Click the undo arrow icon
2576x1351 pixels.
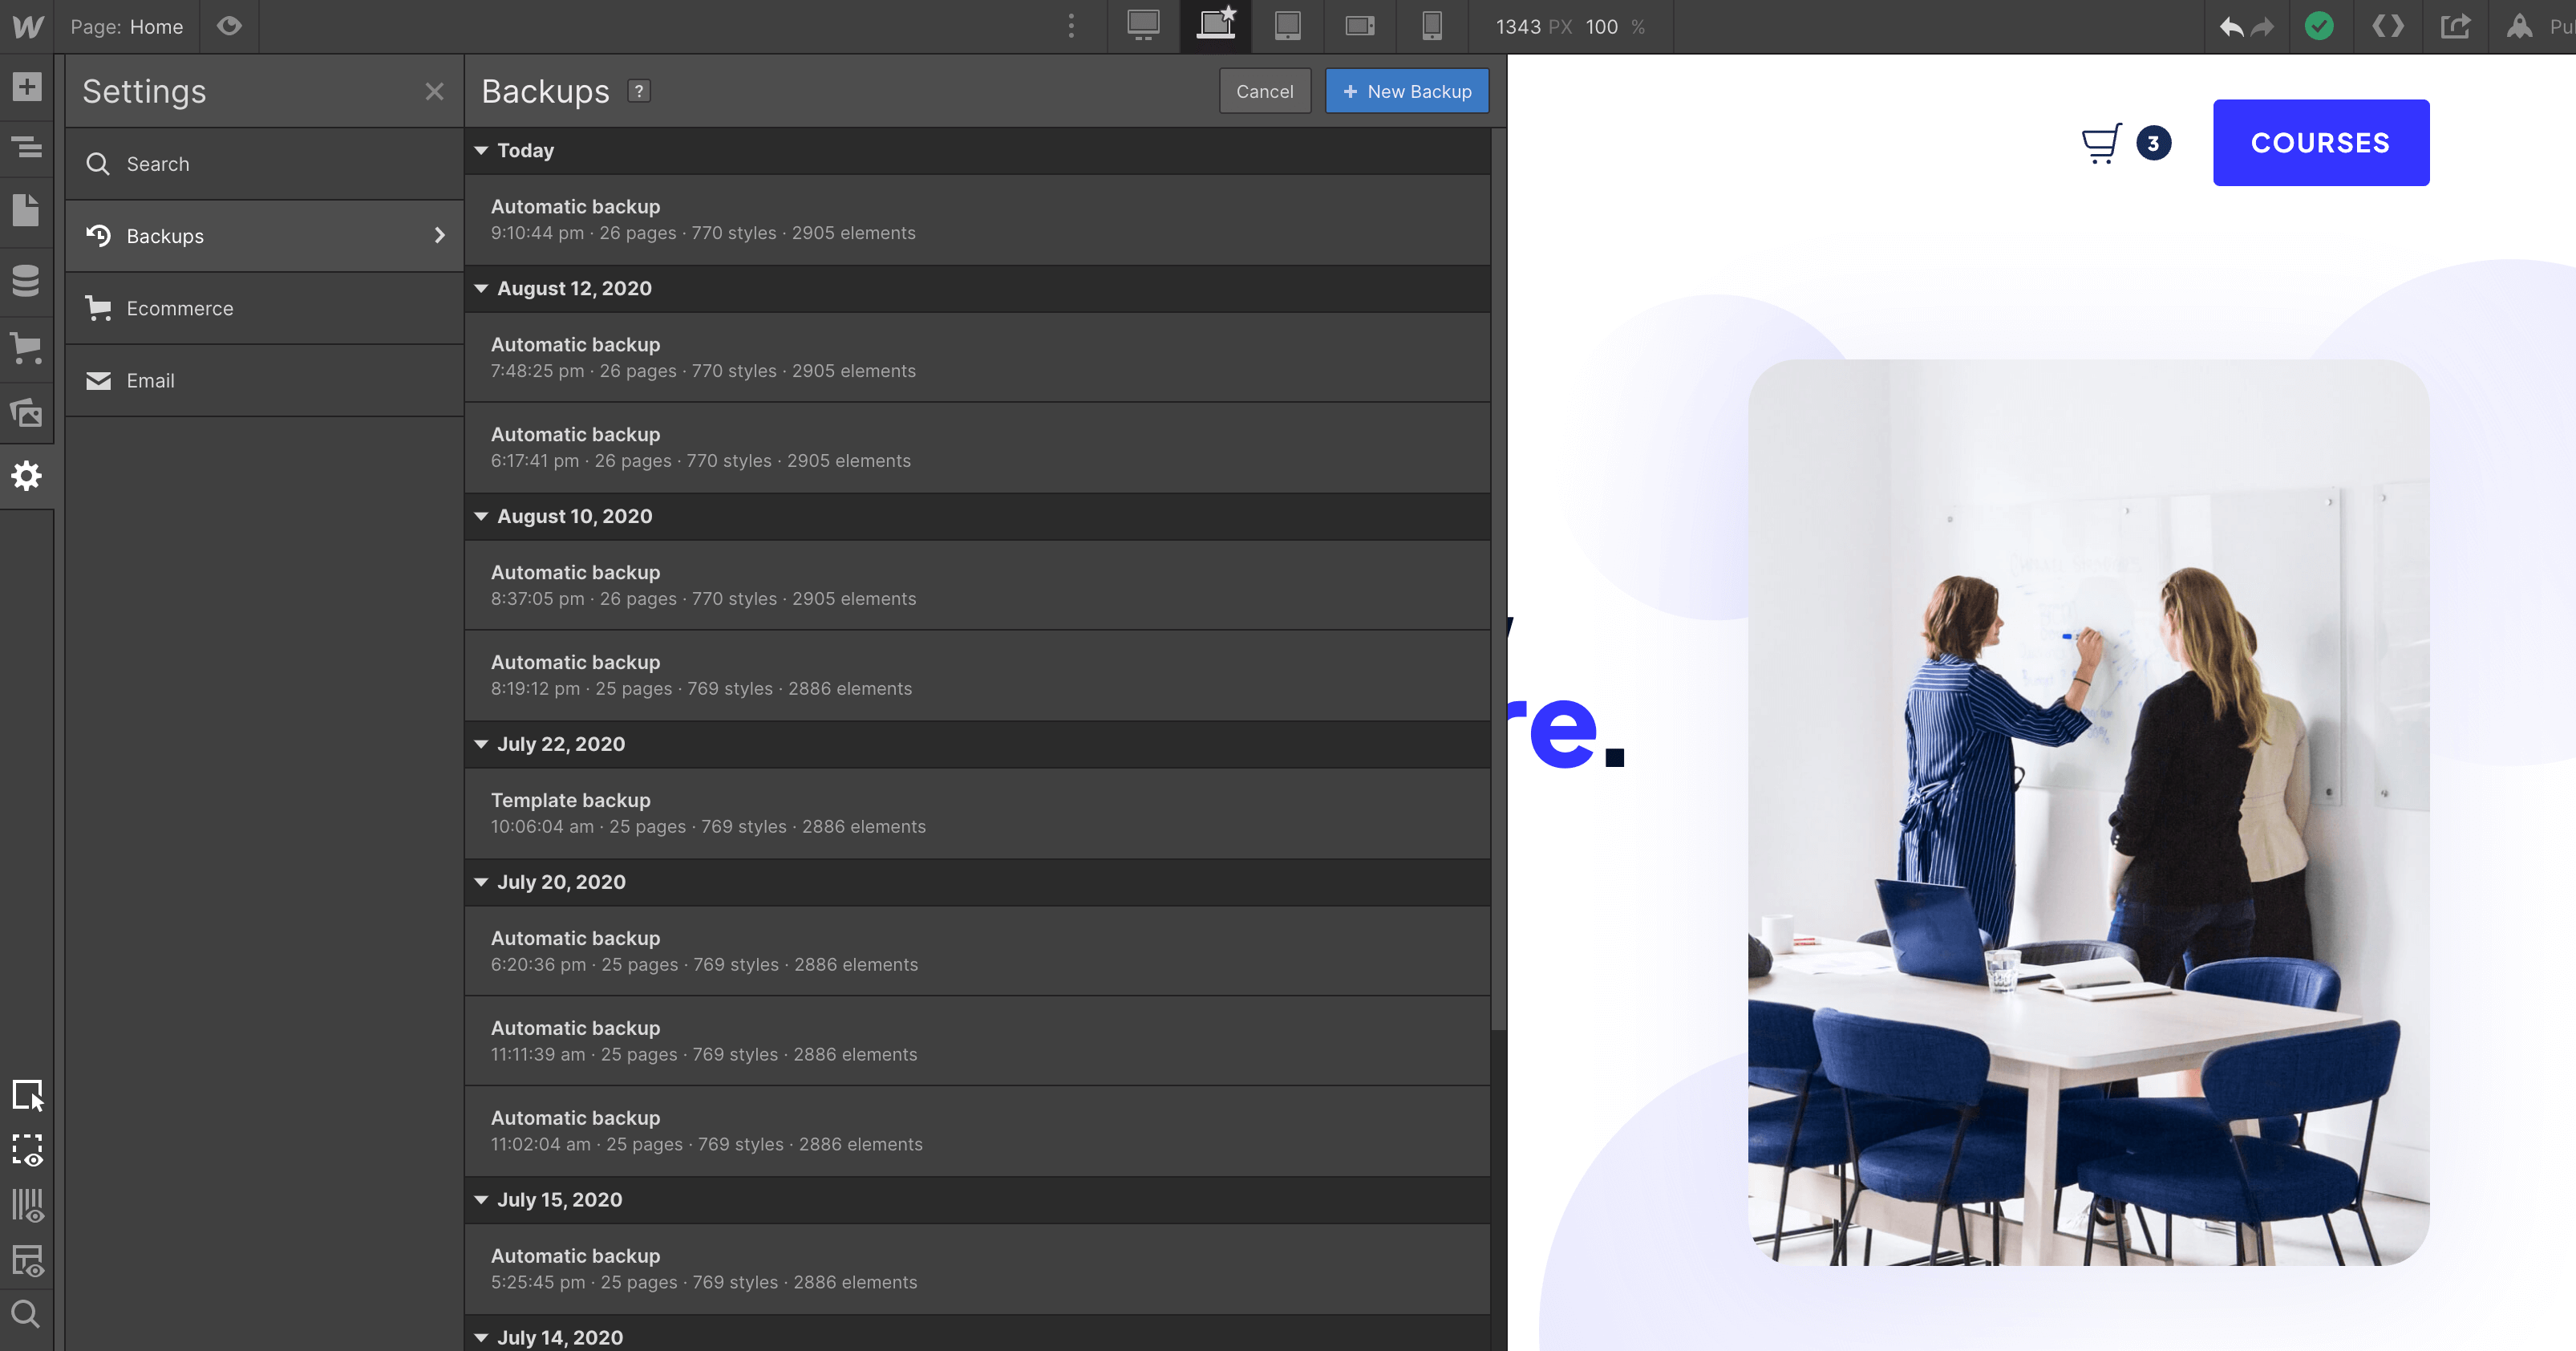(x=2231, y=27)
